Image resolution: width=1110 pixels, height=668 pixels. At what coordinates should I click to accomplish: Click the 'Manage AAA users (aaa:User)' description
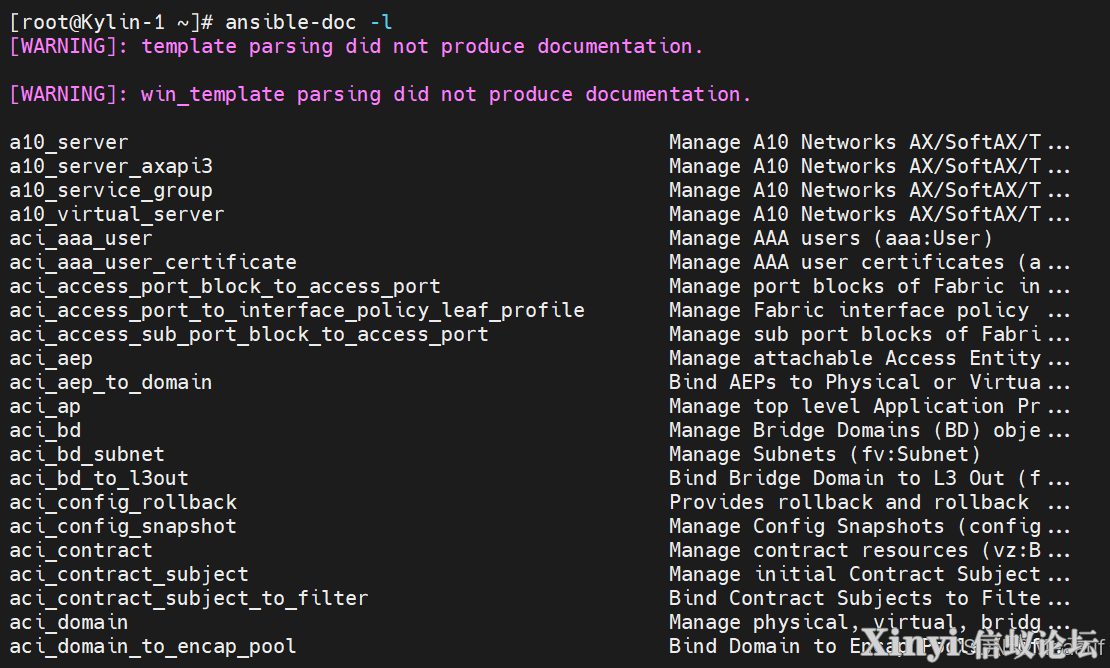click(831, 238)
